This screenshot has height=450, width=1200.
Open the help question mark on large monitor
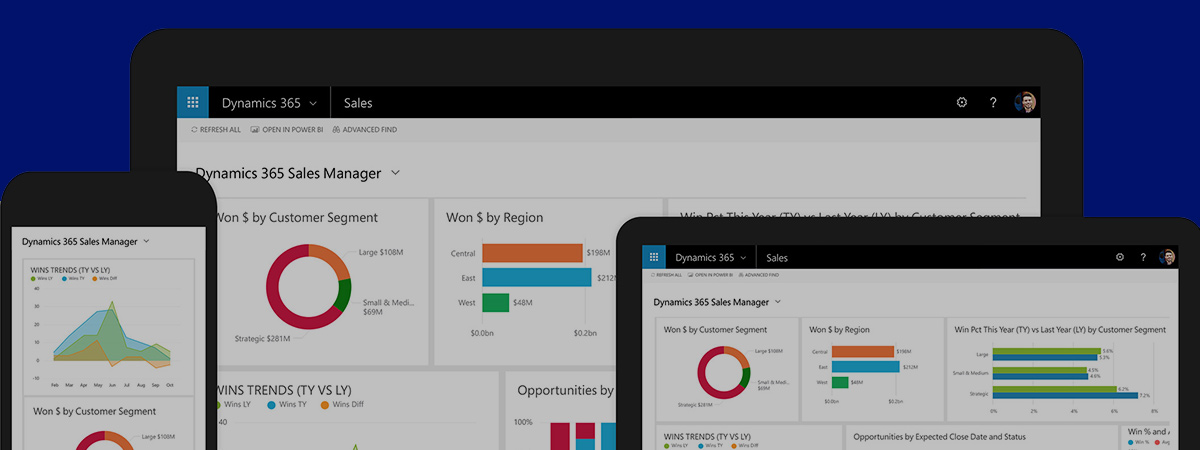(x=993, y=103)
